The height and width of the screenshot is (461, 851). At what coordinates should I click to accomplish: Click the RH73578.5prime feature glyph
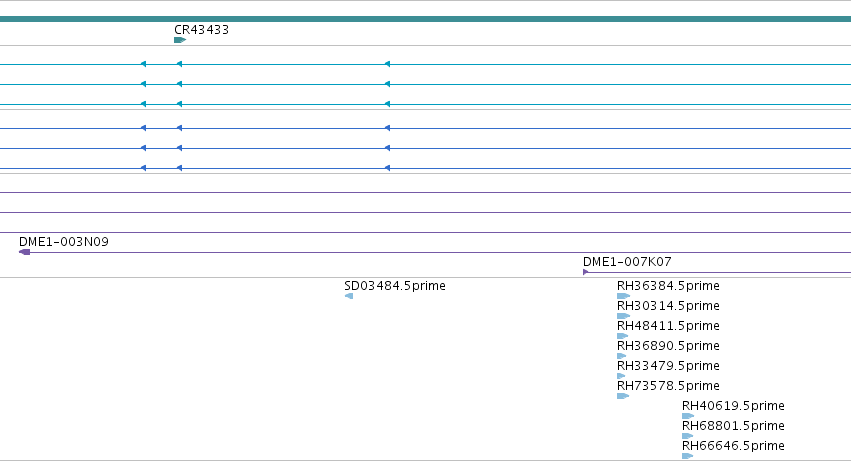coord(623,396)
